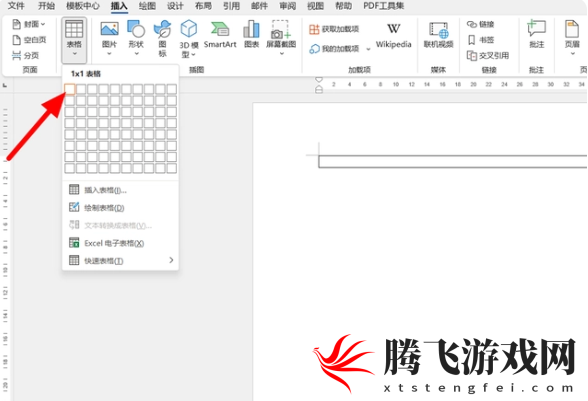
Task: Add a 批注 comment
Action: 536,35
